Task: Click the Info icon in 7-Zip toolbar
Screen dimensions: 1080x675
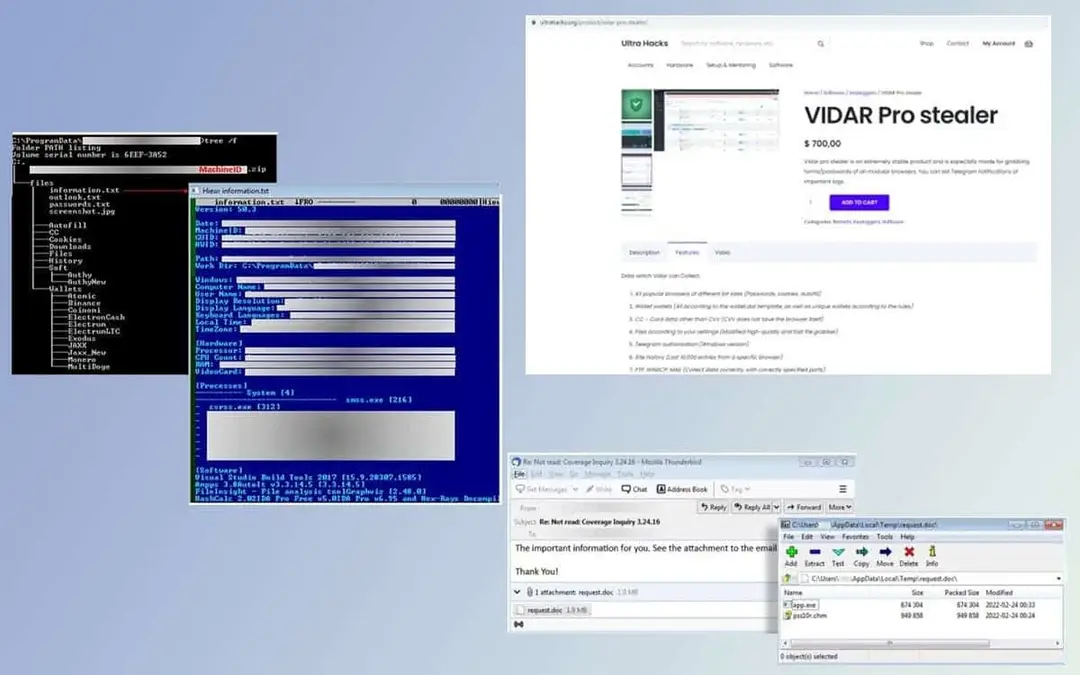Action: [x=932, y=552]
